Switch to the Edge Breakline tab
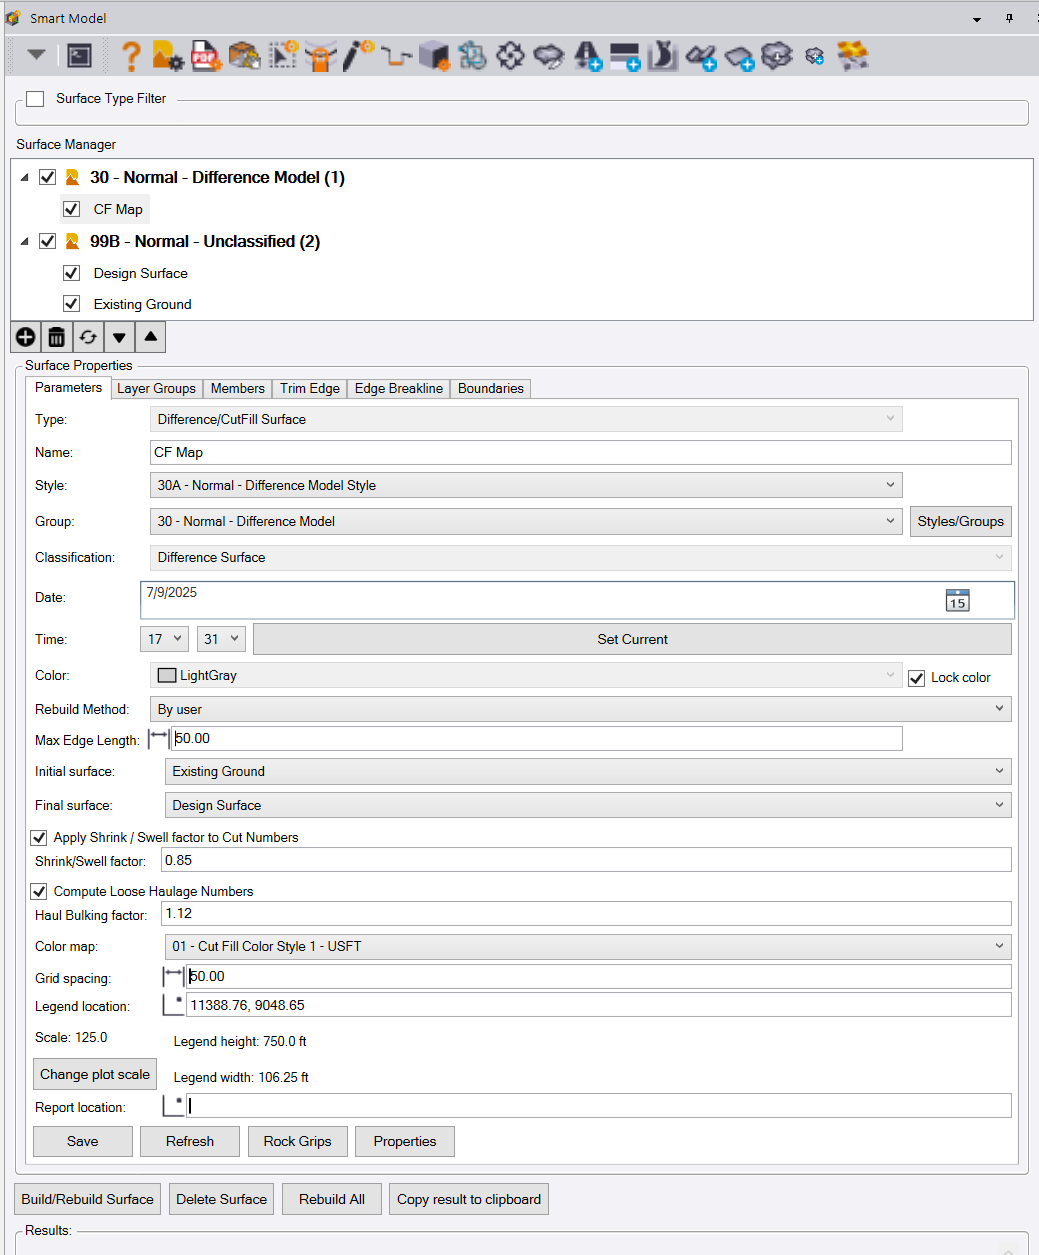 [x=399, y=389]
